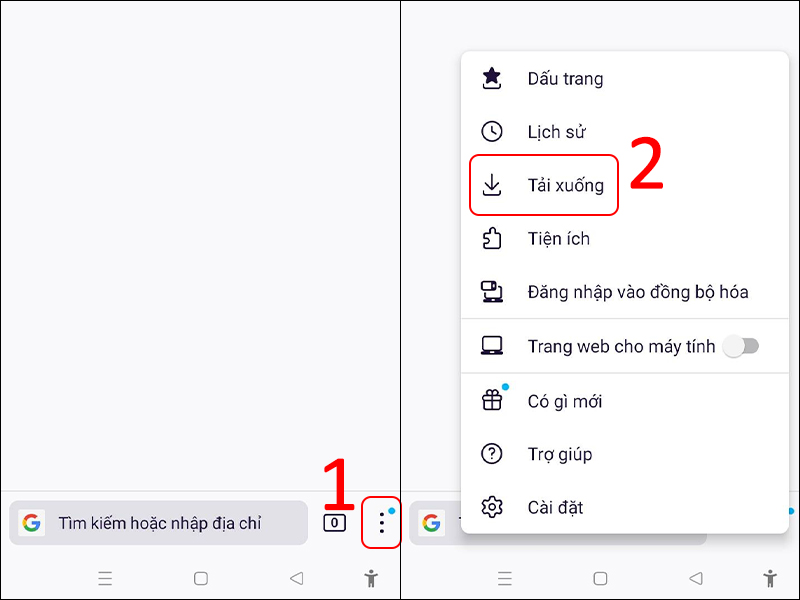Click the download arrow icon
The width and height of the screenshot is (800, 600).
pos(492,185)
